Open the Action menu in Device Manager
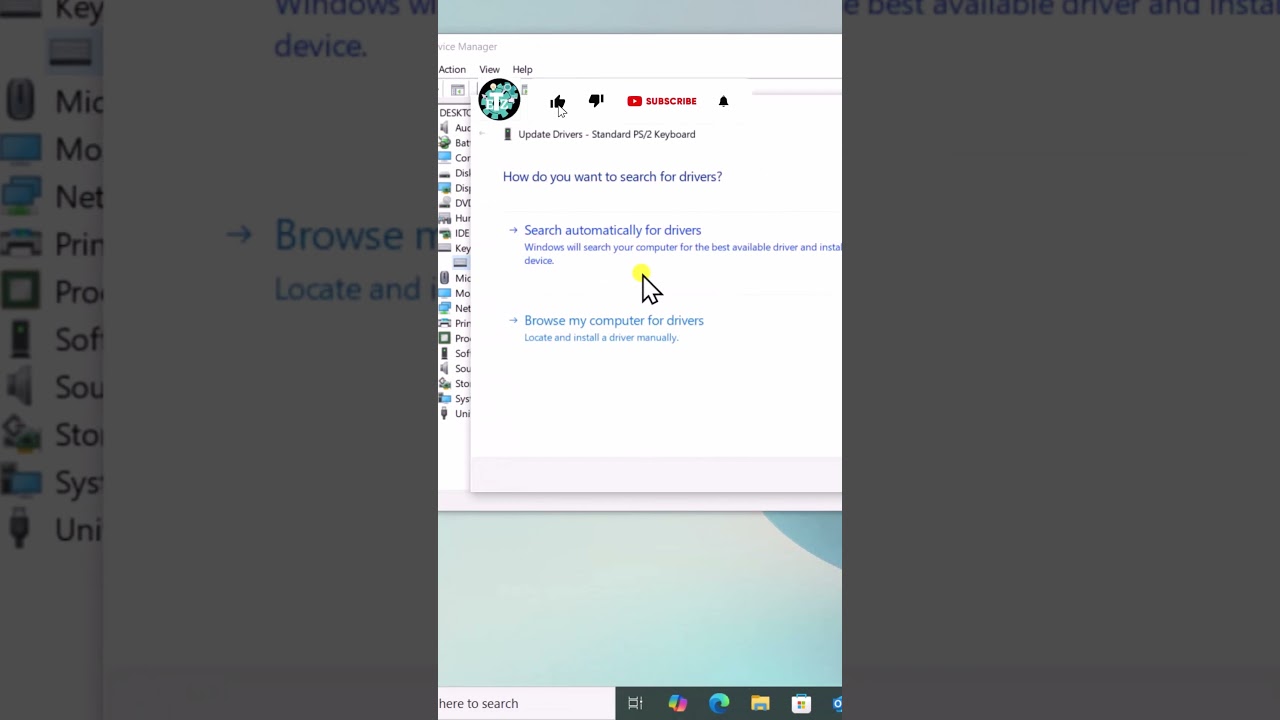The height and width of the screenshot is (720, 1280). coord(452,69)
